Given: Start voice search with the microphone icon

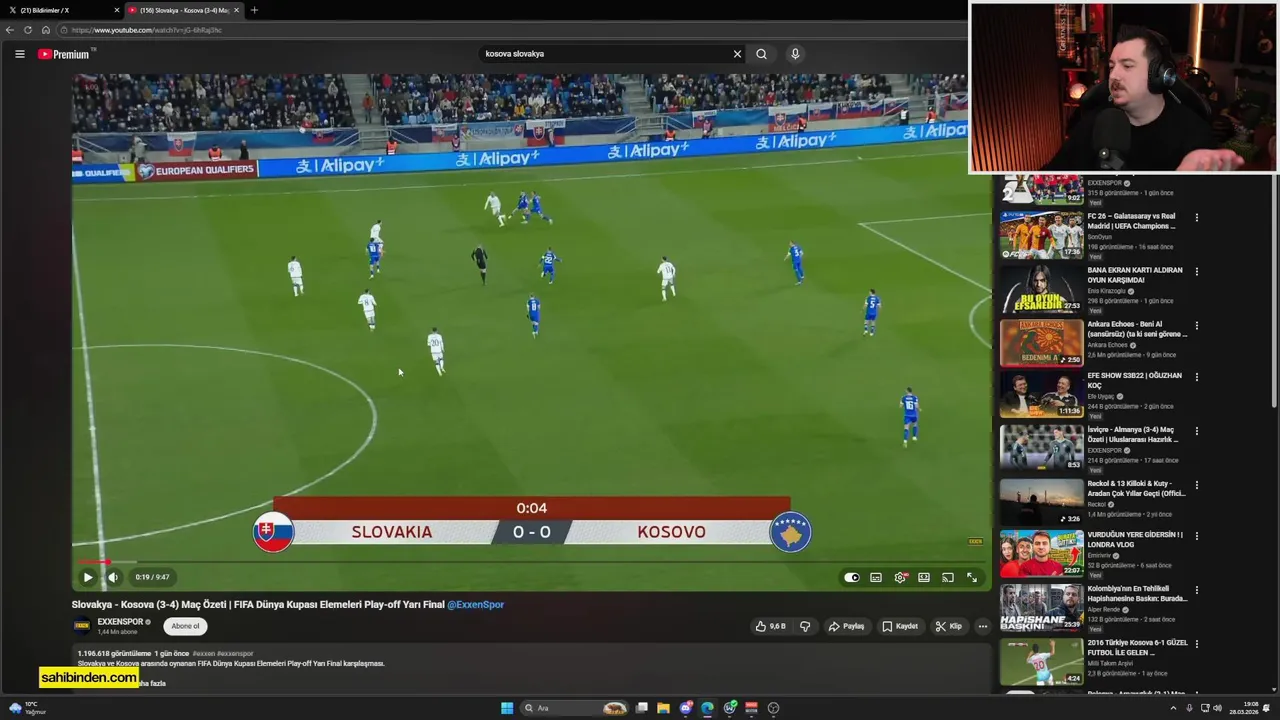Looking at the screenshot, I should tap(795, 54).
